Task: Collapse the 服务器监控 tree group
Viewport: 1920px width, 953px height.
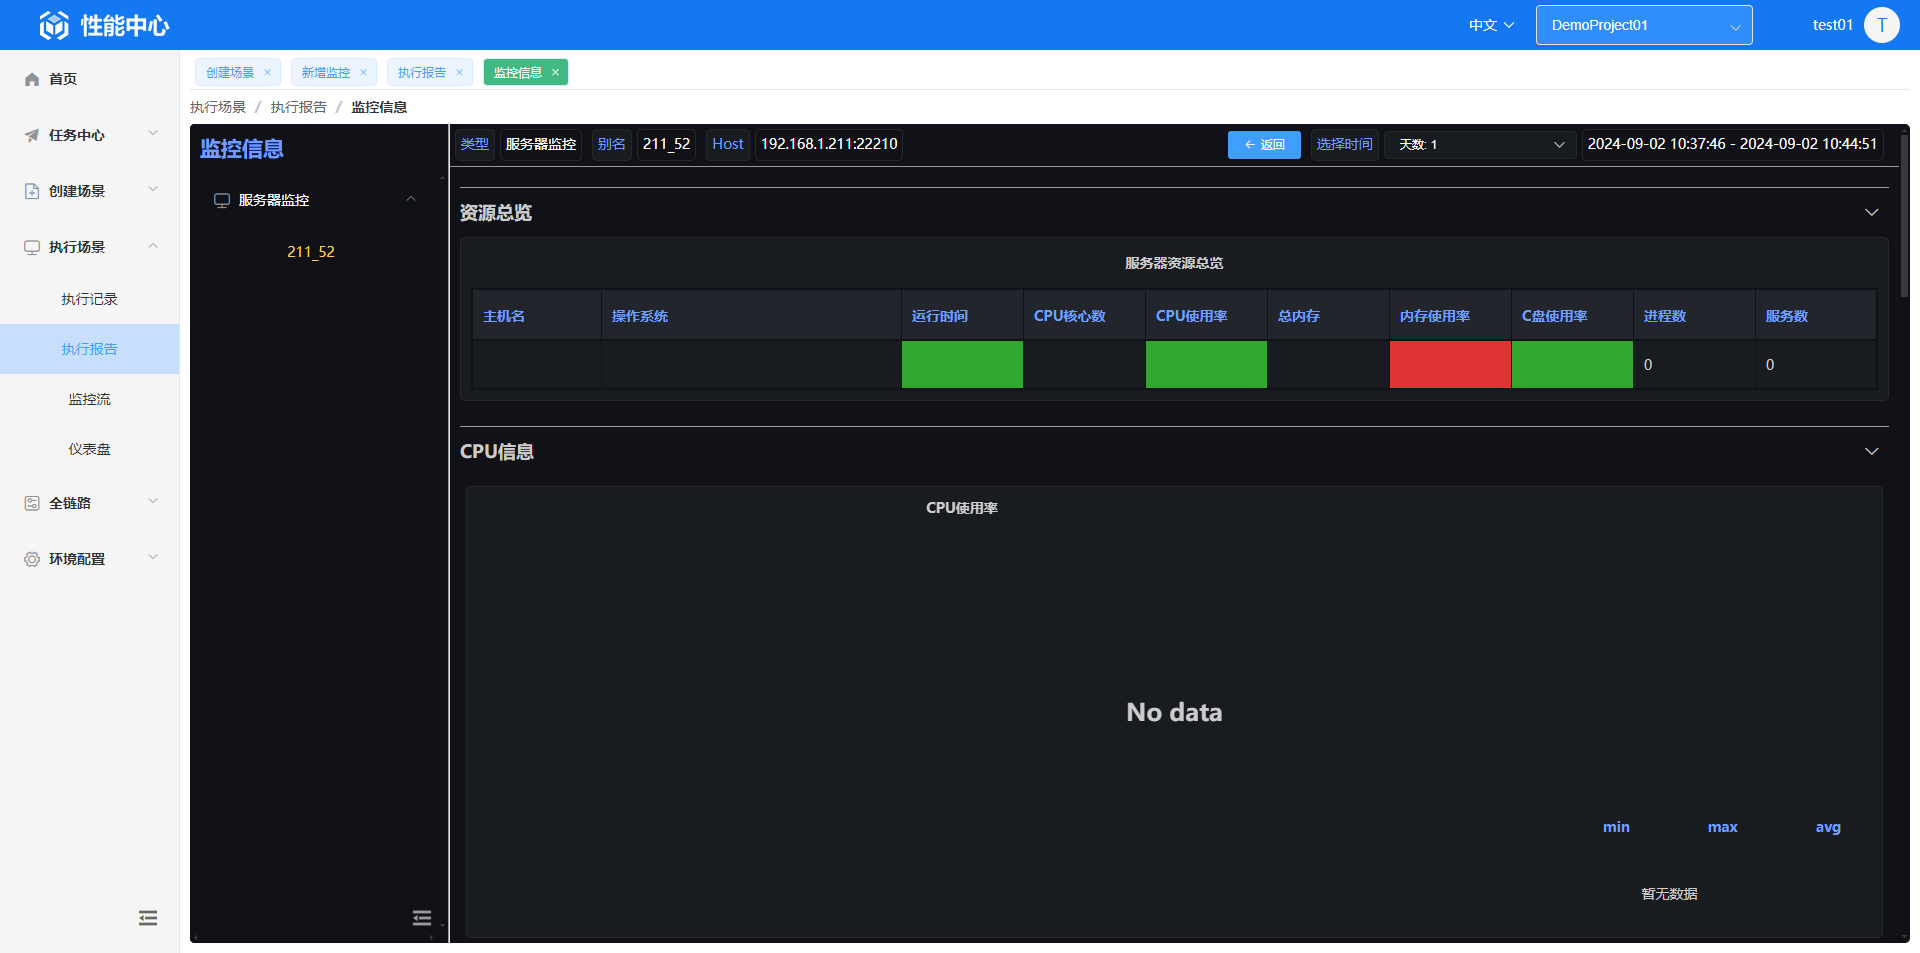Action: [411, 199]
